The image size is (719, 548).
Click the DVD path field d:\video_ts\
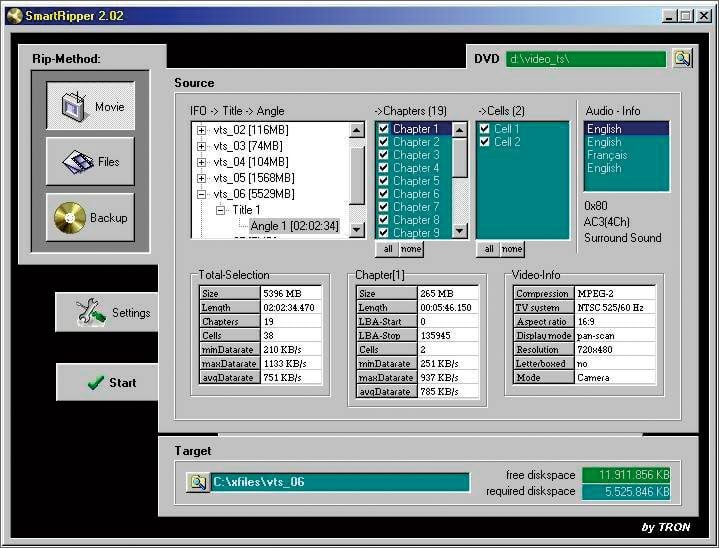pos(586,59)
